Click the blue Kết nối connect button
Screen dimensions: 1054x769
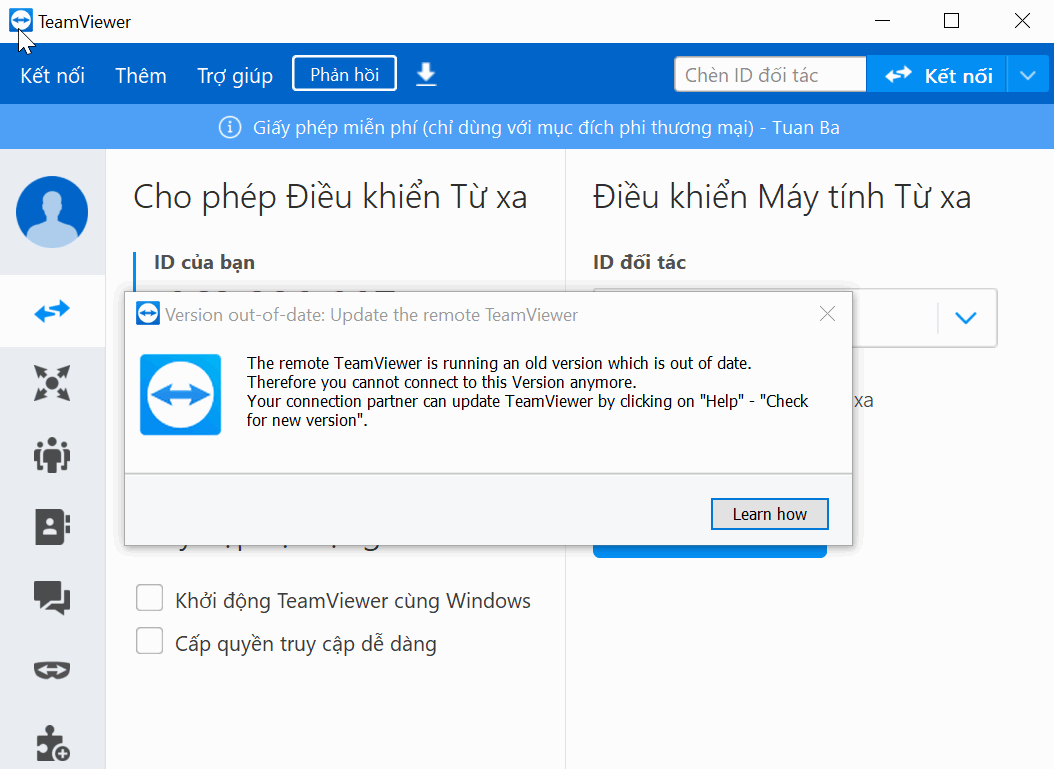pos(936,75)
